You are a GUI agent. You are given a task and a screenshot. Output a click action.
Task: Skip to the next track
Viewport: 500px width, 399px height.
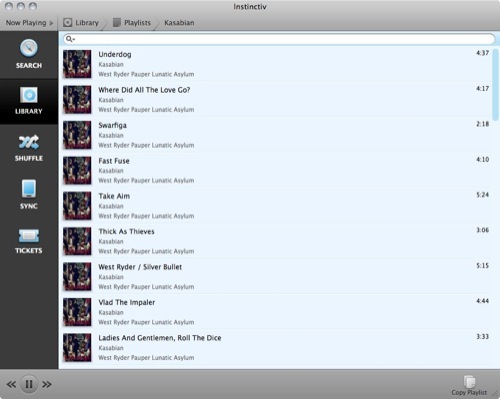tap(47, 384)
